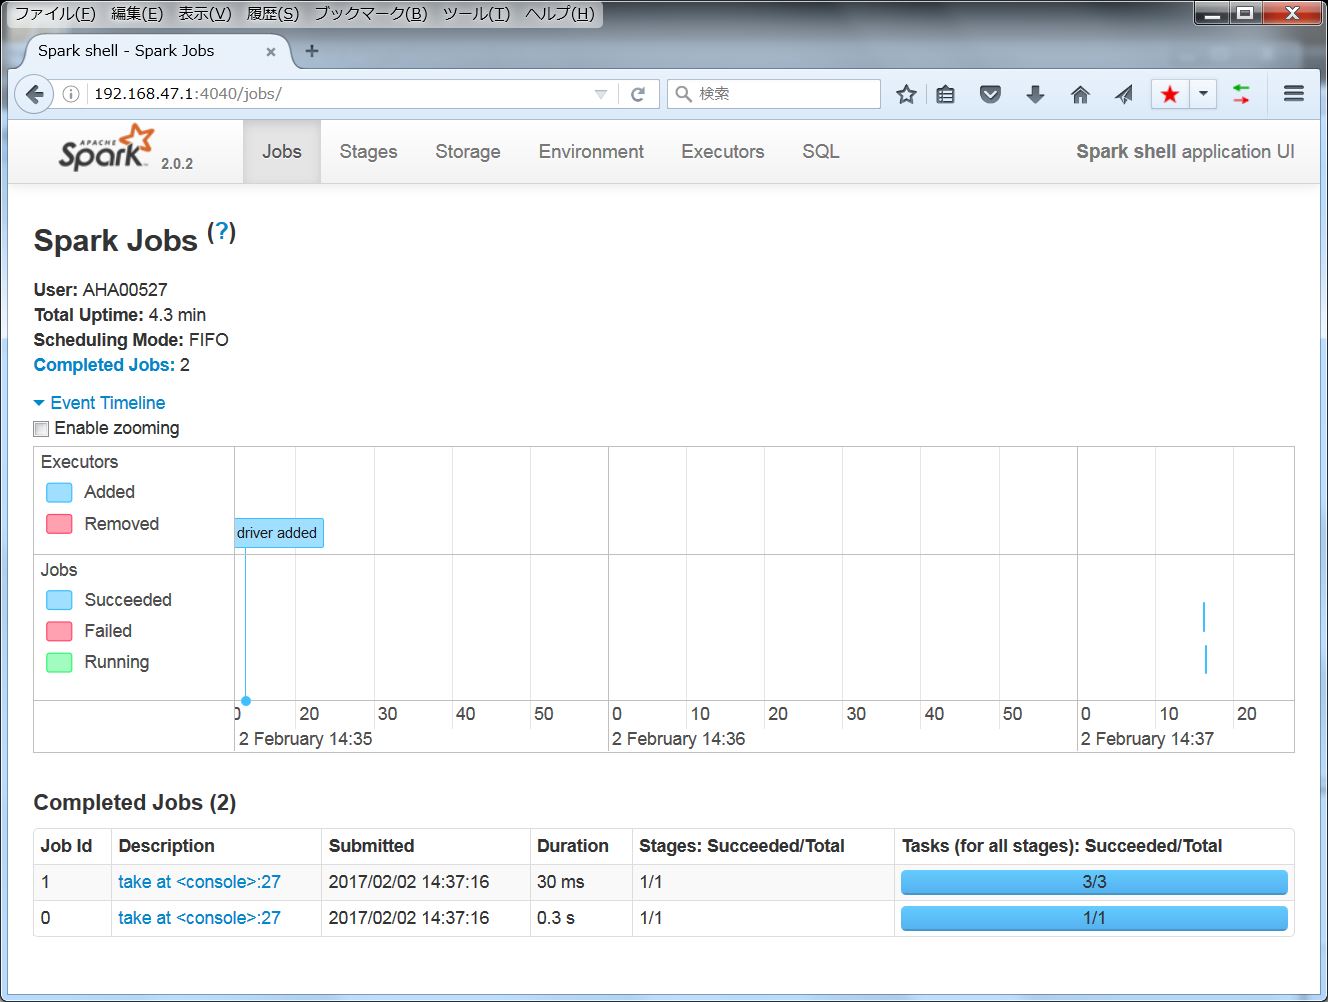Screen dimensions: 1328x1002
Task: Click the 3/3 tasks progress bar
Action: (1093, 882)
